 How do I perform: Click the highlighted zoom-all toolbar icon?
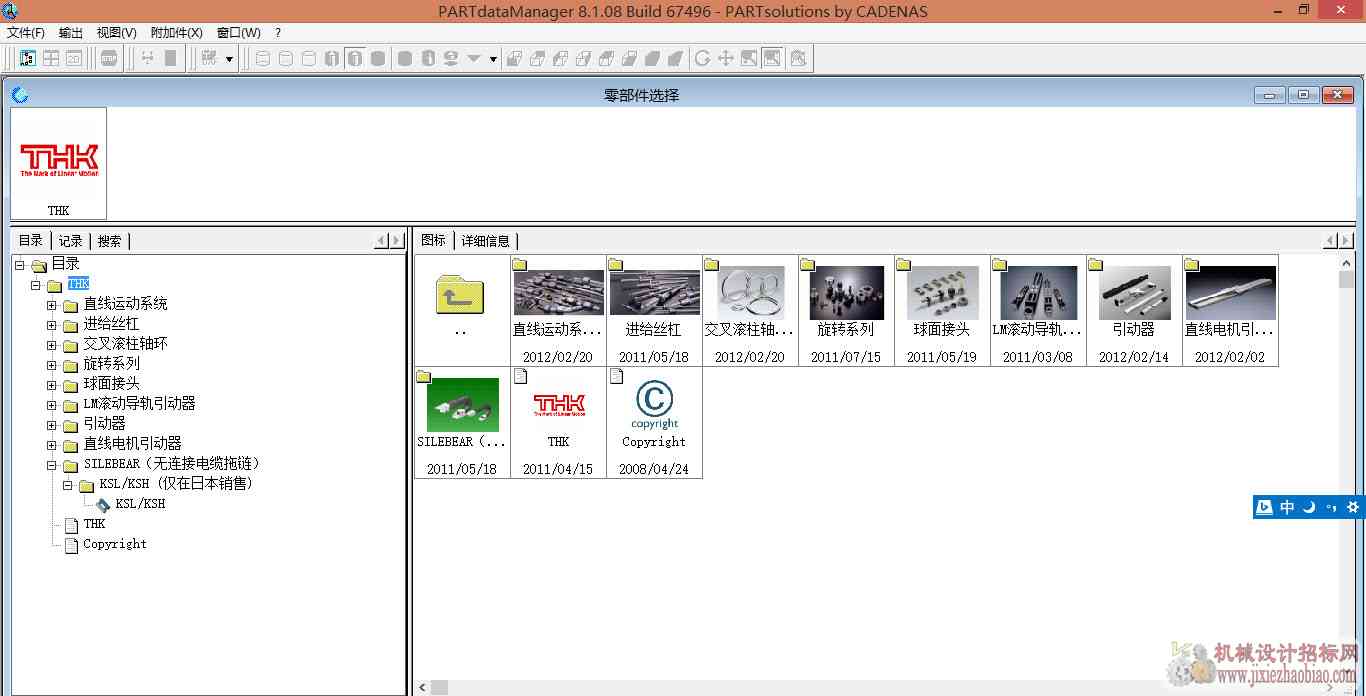pyautogui.click(x=772, y=58)
